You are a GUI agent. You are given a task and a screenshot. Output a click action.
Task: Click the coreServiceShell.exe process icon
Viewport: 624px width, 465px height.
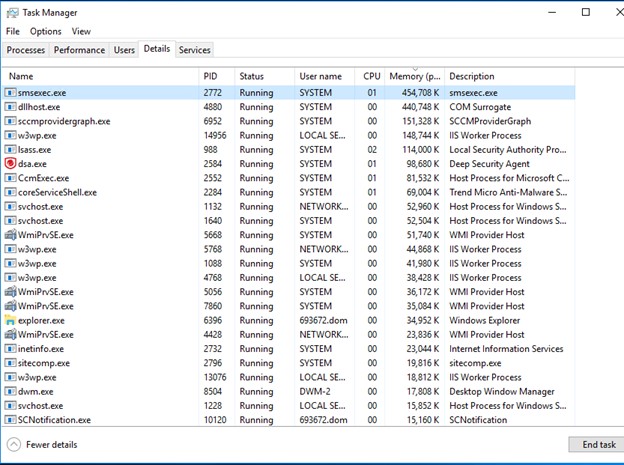click(x=10, y=192)
